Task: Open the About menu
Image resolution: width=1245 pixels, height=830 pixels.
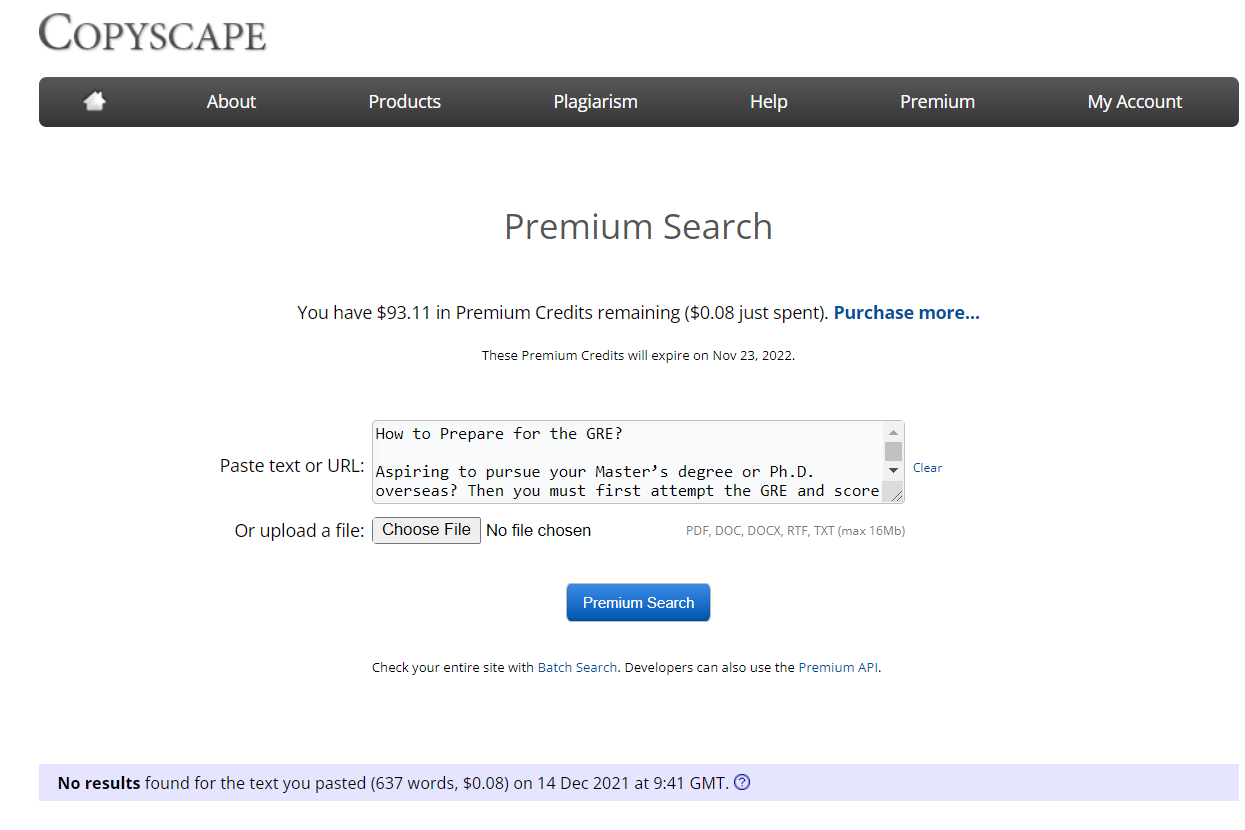Action: 231,101
